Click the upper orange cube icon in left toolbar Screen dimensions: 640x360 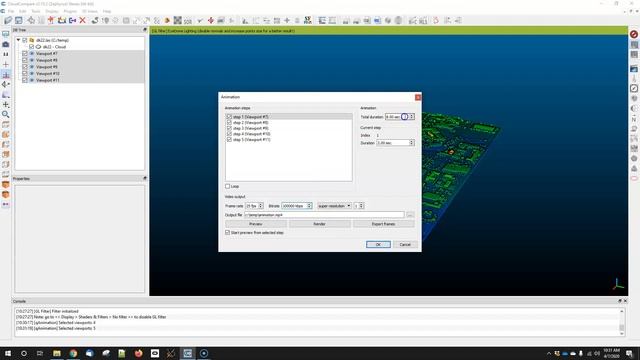6,134
